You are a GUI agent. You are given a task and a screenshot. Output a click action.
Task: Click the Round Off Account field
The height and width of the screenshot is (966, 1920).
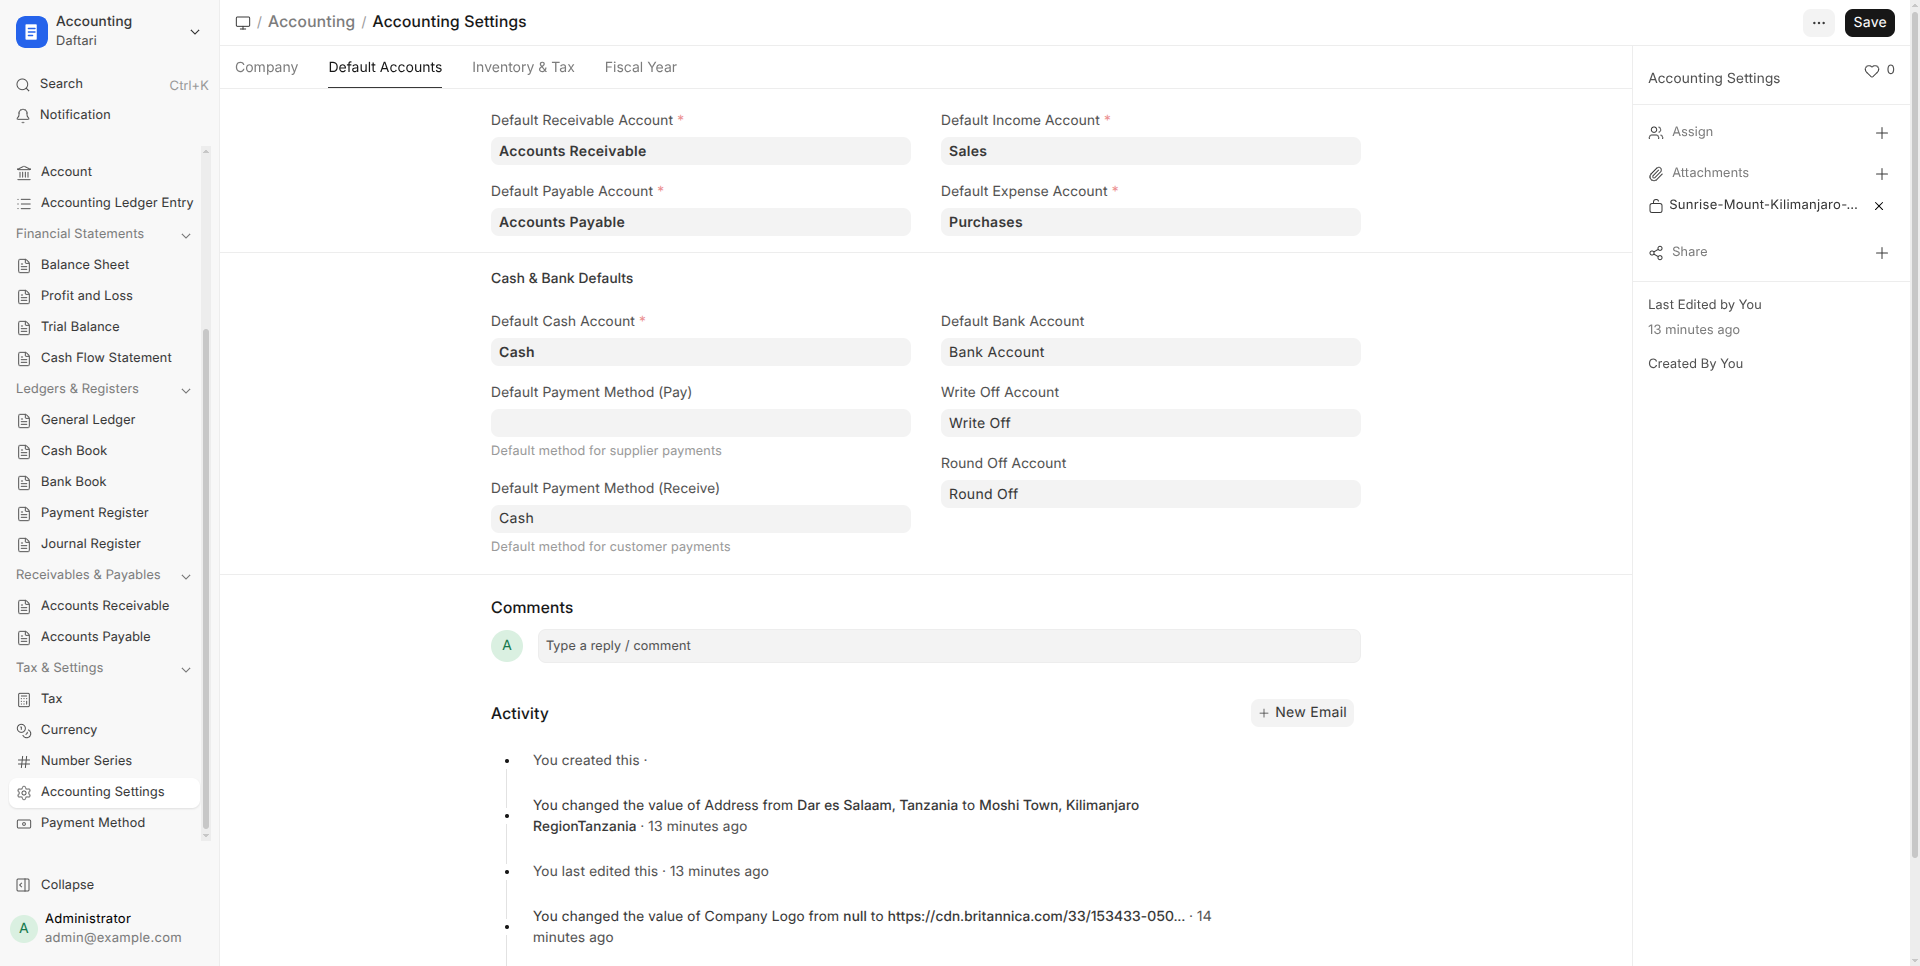(x=1150, y=494)
